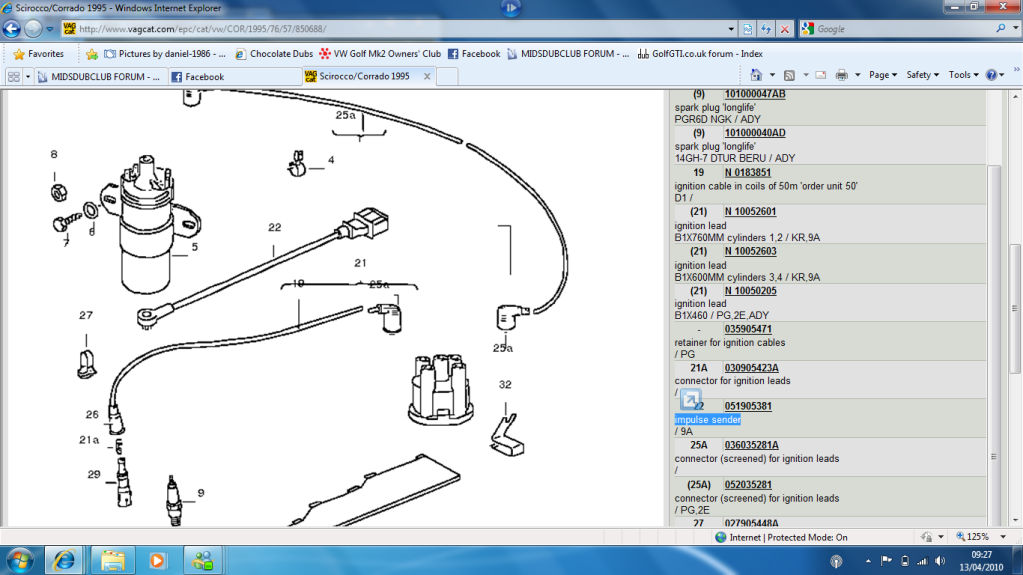The width and height of the screenshot is (1023, 575).
Task: Expand the Home button dropdown arrow
Action: pos(772,76)
